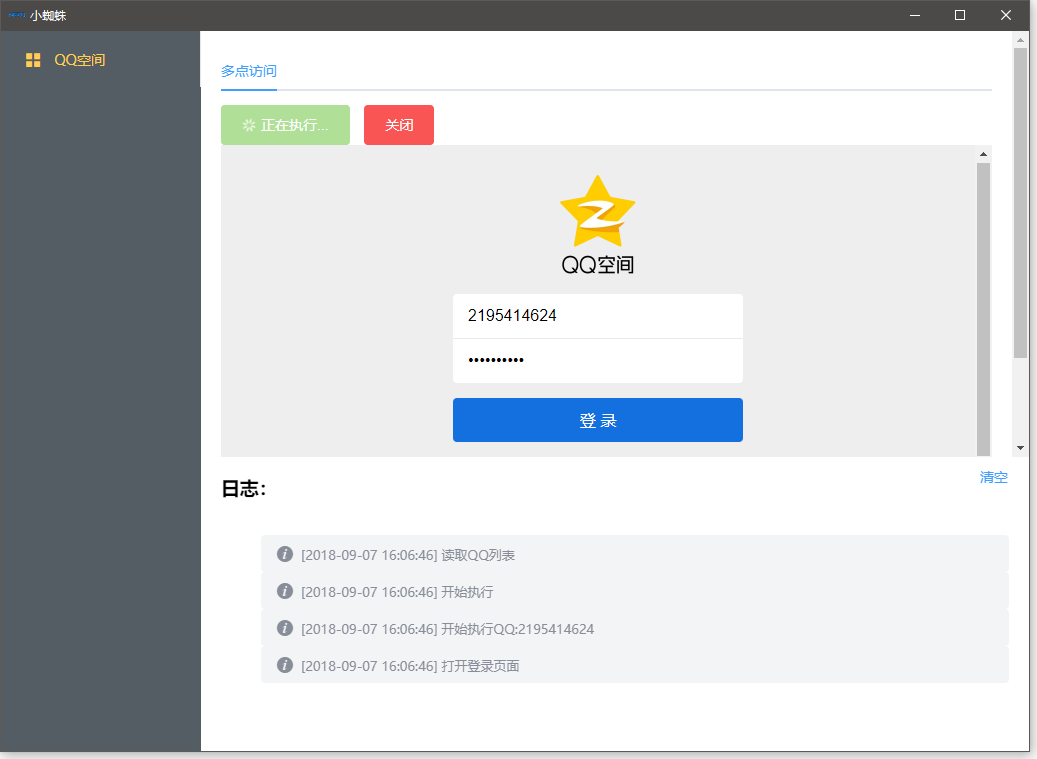The image size is (1037, 759).
Task: Click the outer page scrollbar thumb
Action: [x=1020, y=203]
